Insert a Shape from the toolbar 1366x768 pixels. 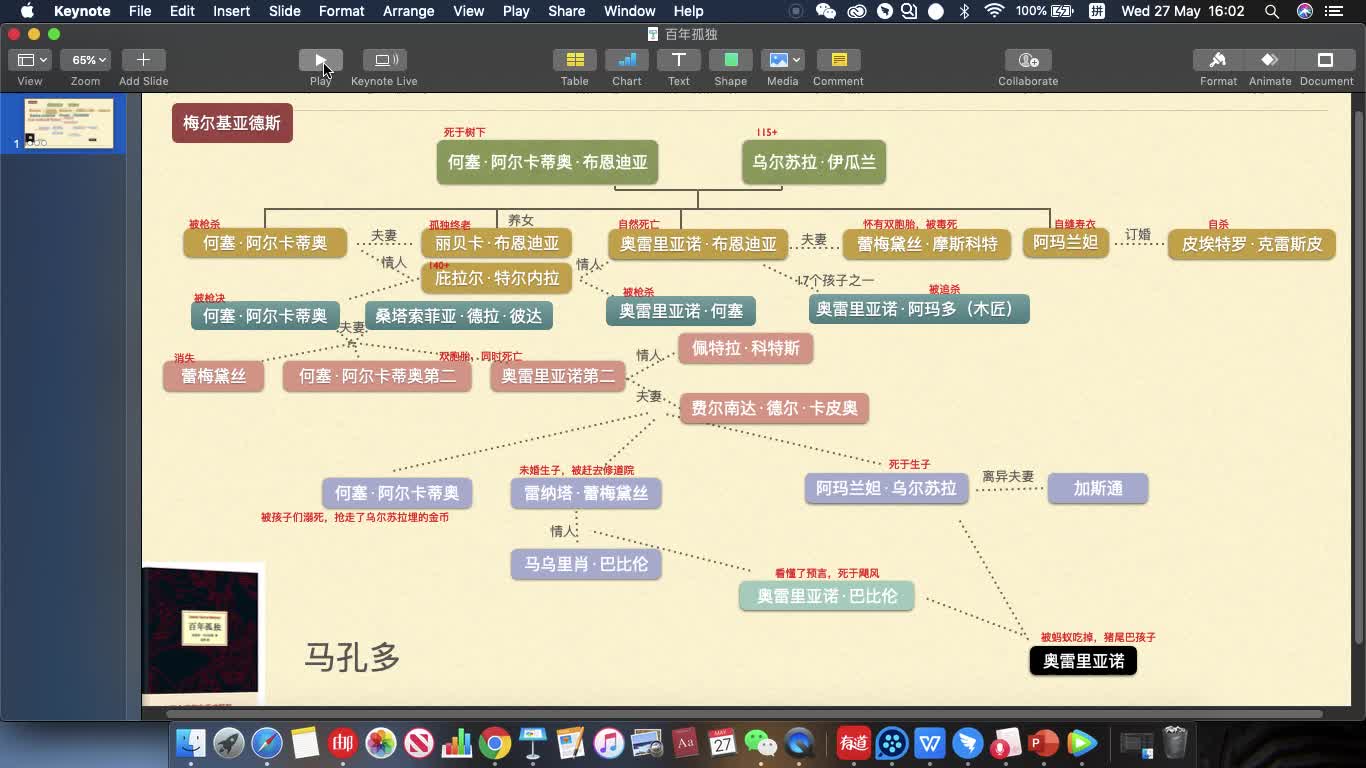(730, 60)
